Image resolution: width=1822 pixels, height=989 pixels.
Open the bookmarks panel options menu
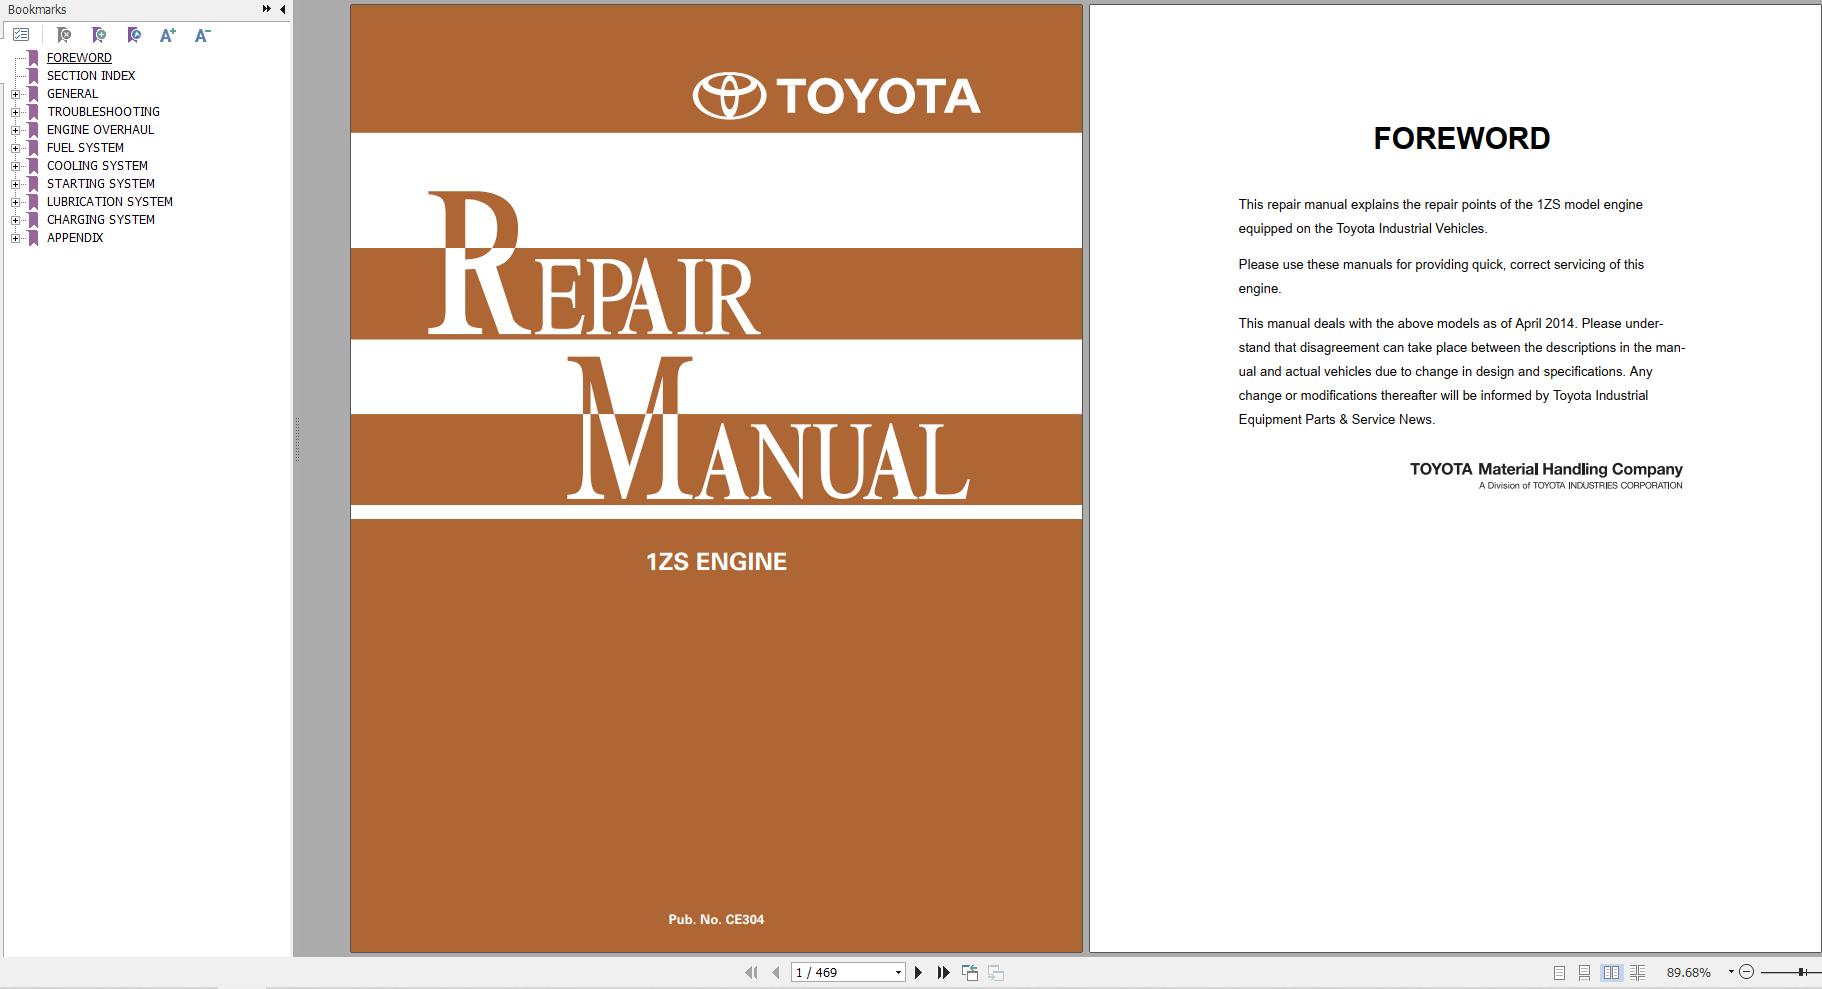tap(20, 35)
